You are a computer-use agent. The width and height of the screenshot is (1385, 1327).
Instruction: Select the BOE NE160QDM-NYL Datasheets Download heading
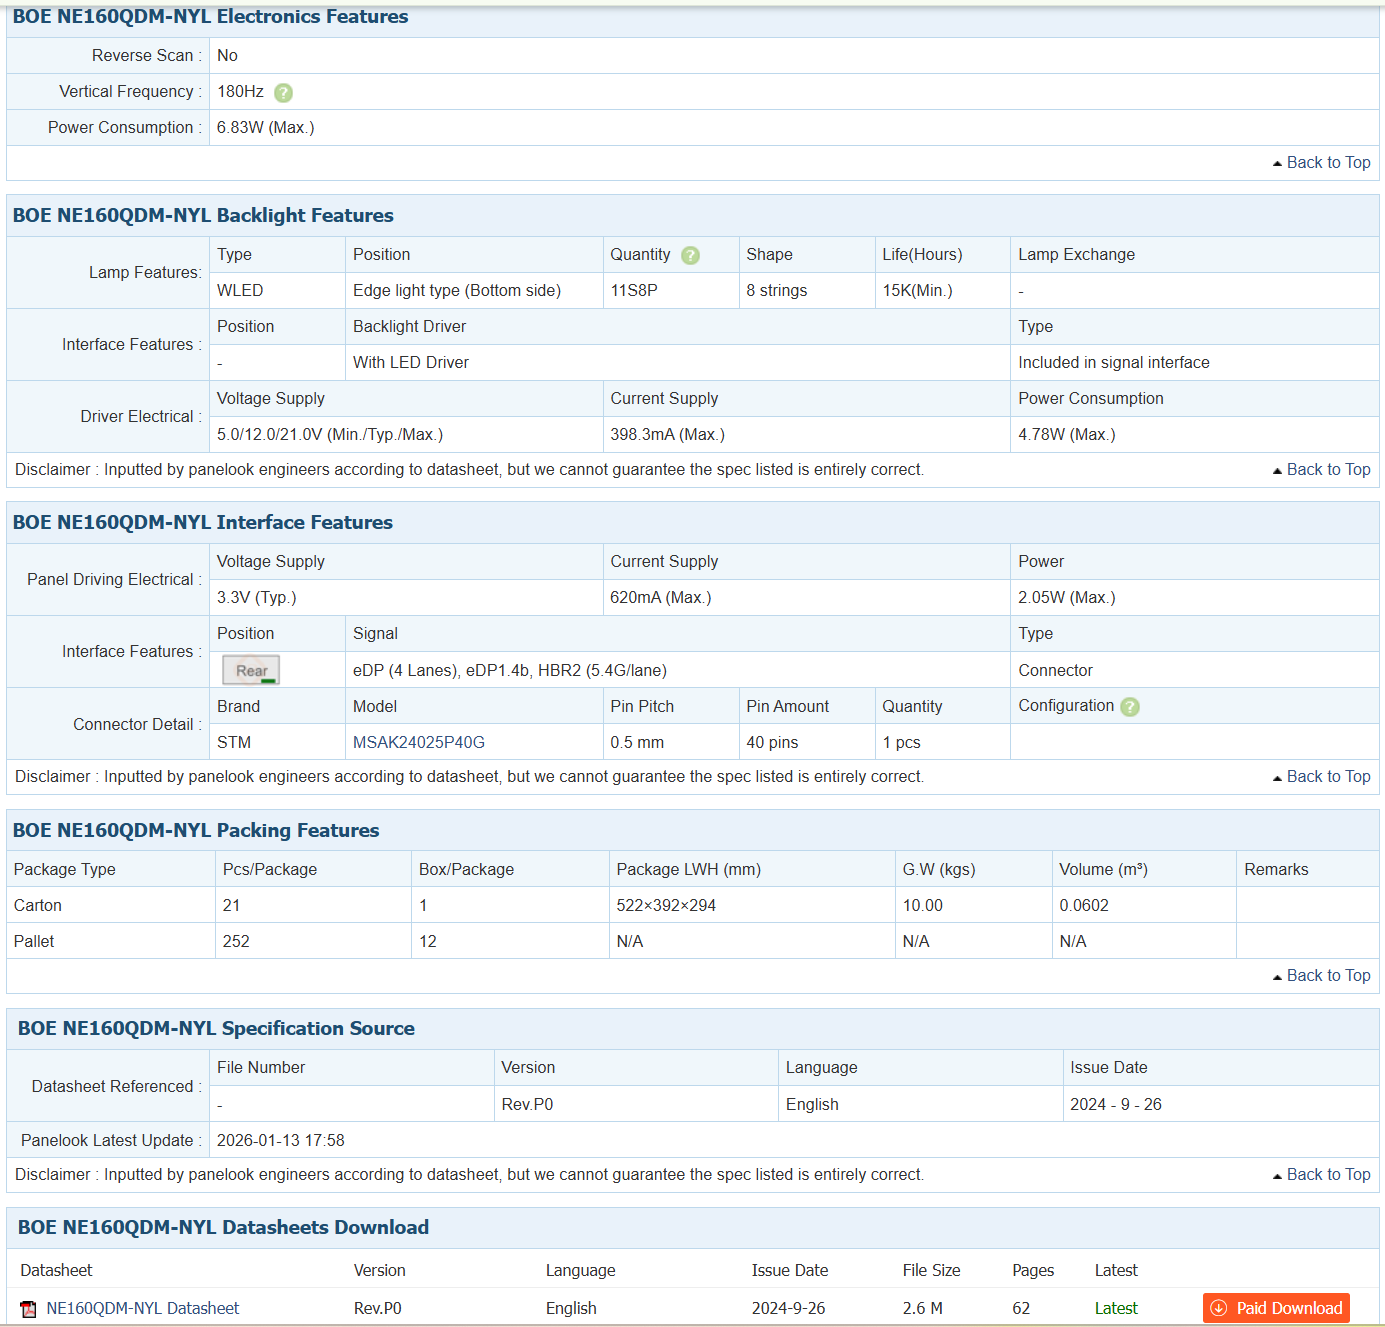click(x=223, y=1227)
